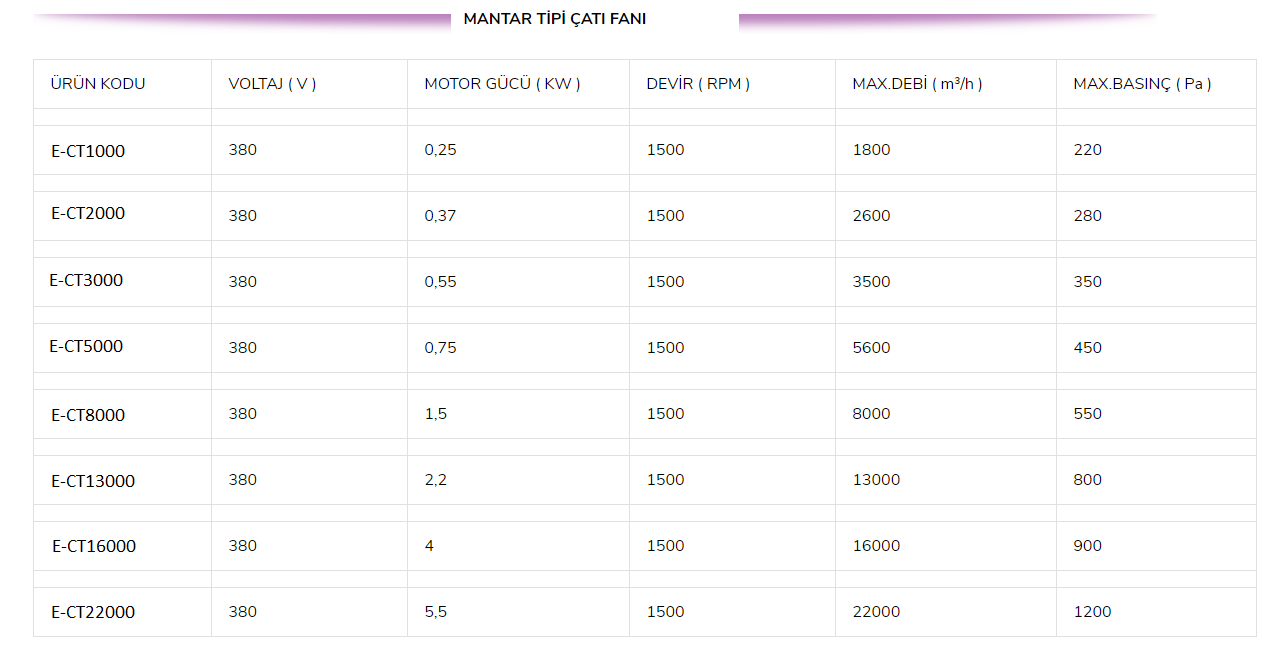This screenshot has width=1287, height=661.
Task: Click the MOTOR GÜCÜ ( KW ) header
Action: click(x=502, y=84)
